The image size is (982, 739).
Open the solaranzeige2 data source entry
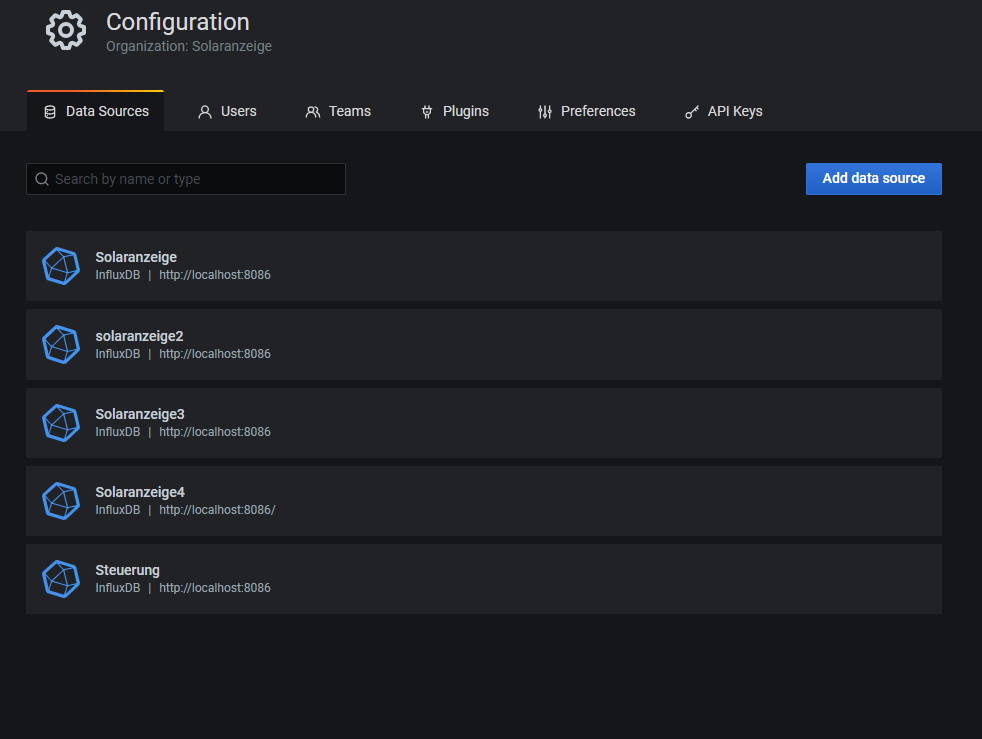[x=139, y=336]
